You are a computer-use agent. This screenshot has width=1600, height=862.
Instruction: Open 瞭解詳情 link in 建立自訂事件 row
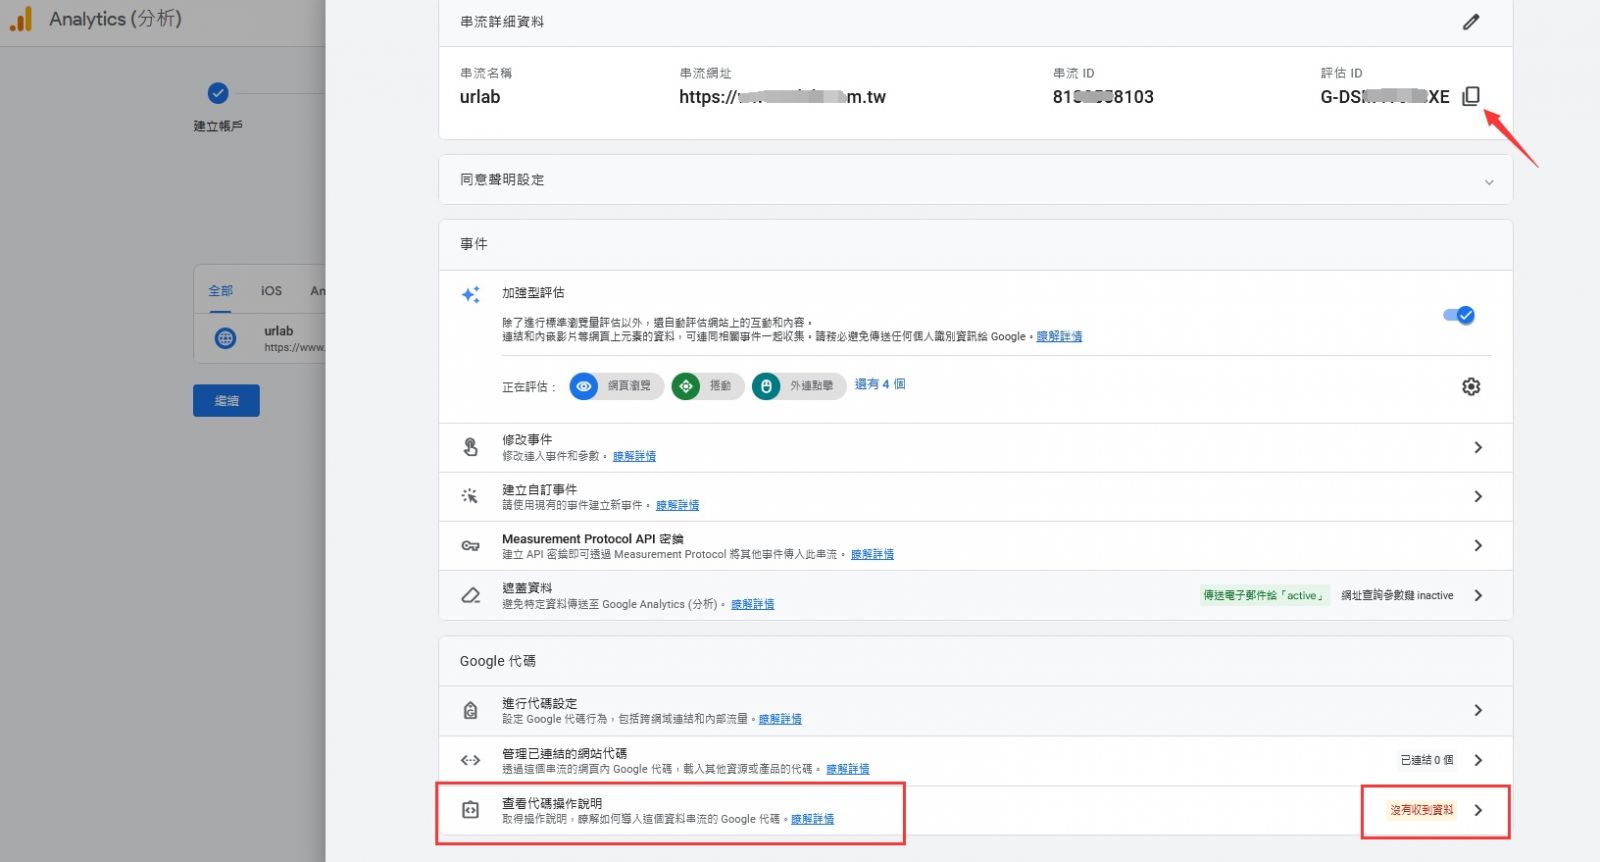tap(677, 505)
